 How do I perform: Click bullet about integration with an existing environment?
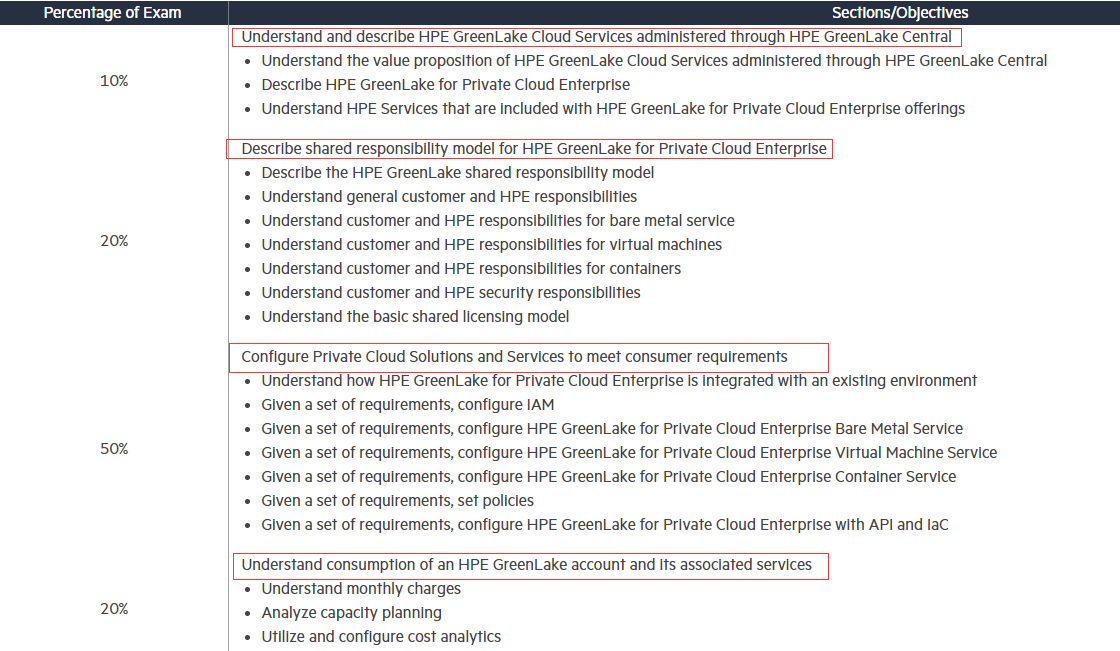click(619, 381)
